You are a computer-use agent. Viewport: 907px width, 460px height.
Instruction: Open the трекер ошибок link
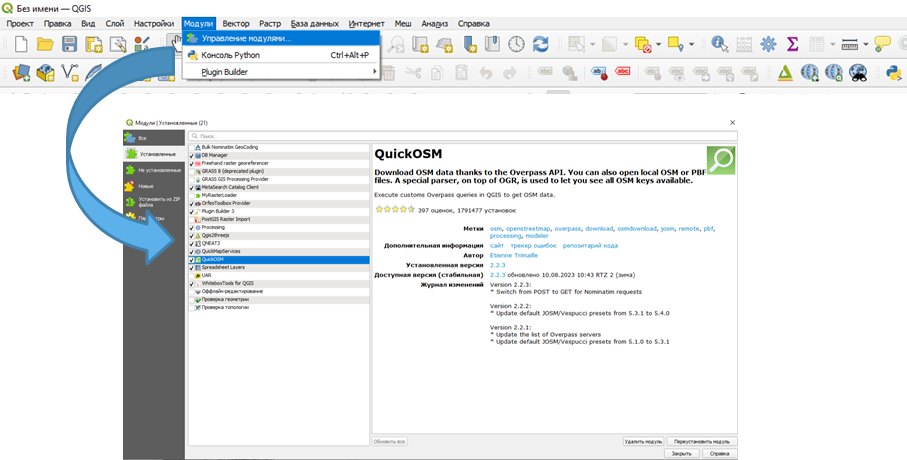coord(533,245)
